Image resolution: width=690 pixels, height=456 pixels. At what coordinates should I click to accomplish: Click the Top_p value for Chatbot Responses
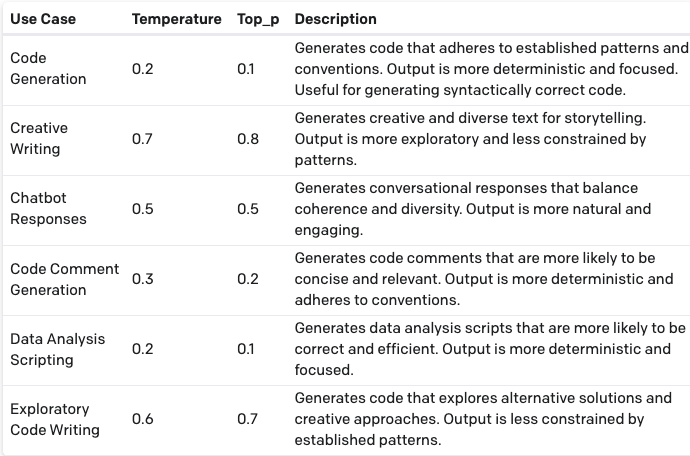pos(248,209)
